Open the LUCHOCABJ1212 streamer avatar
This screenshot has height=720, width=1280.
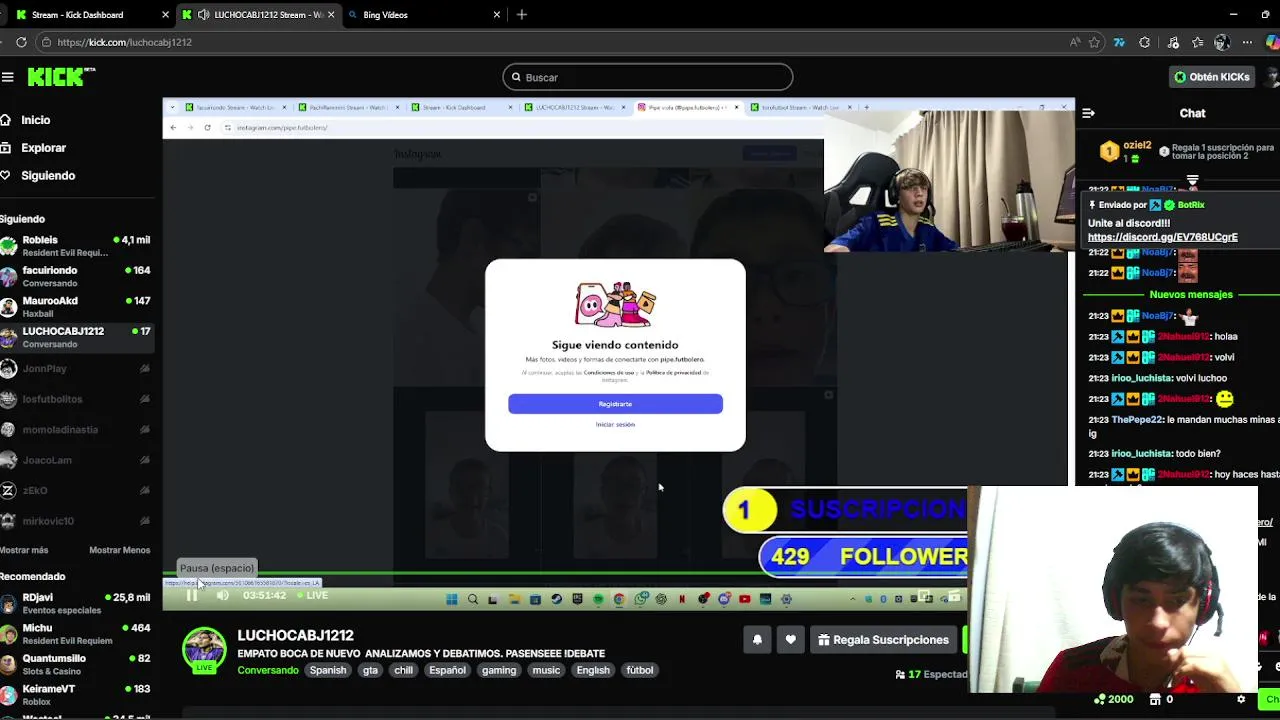(x=204, y=650)
